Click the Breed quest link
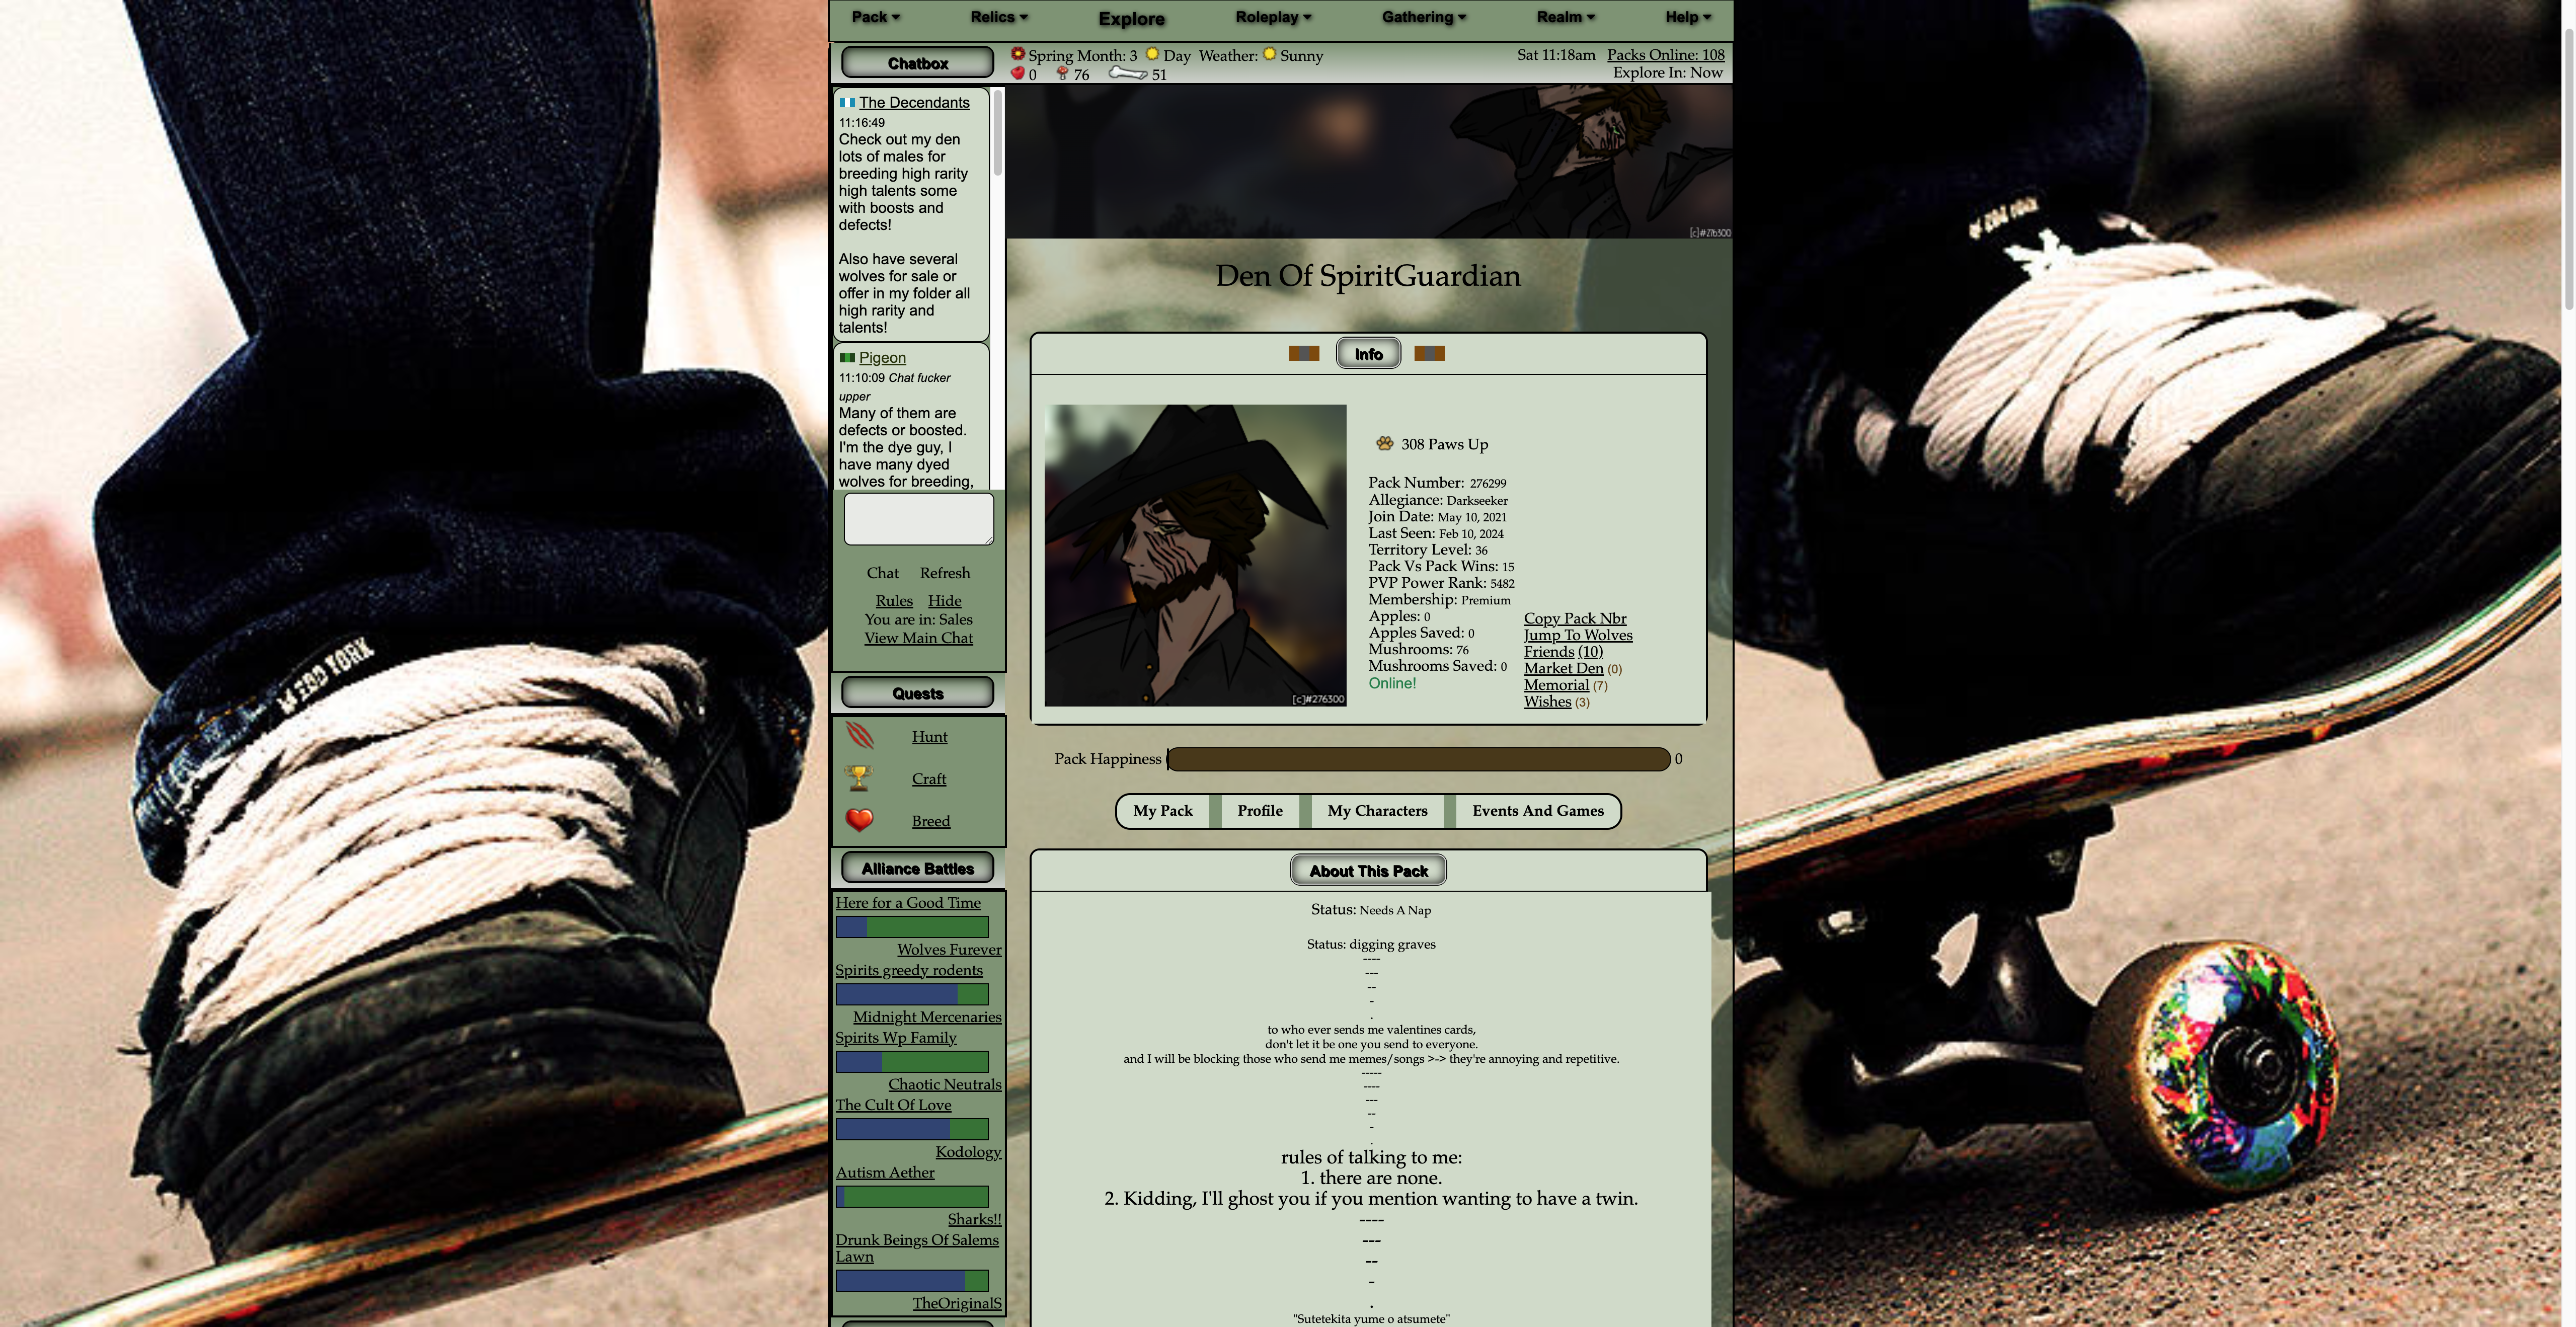Screen dimensions: 2576x1327 click(930, 821)
